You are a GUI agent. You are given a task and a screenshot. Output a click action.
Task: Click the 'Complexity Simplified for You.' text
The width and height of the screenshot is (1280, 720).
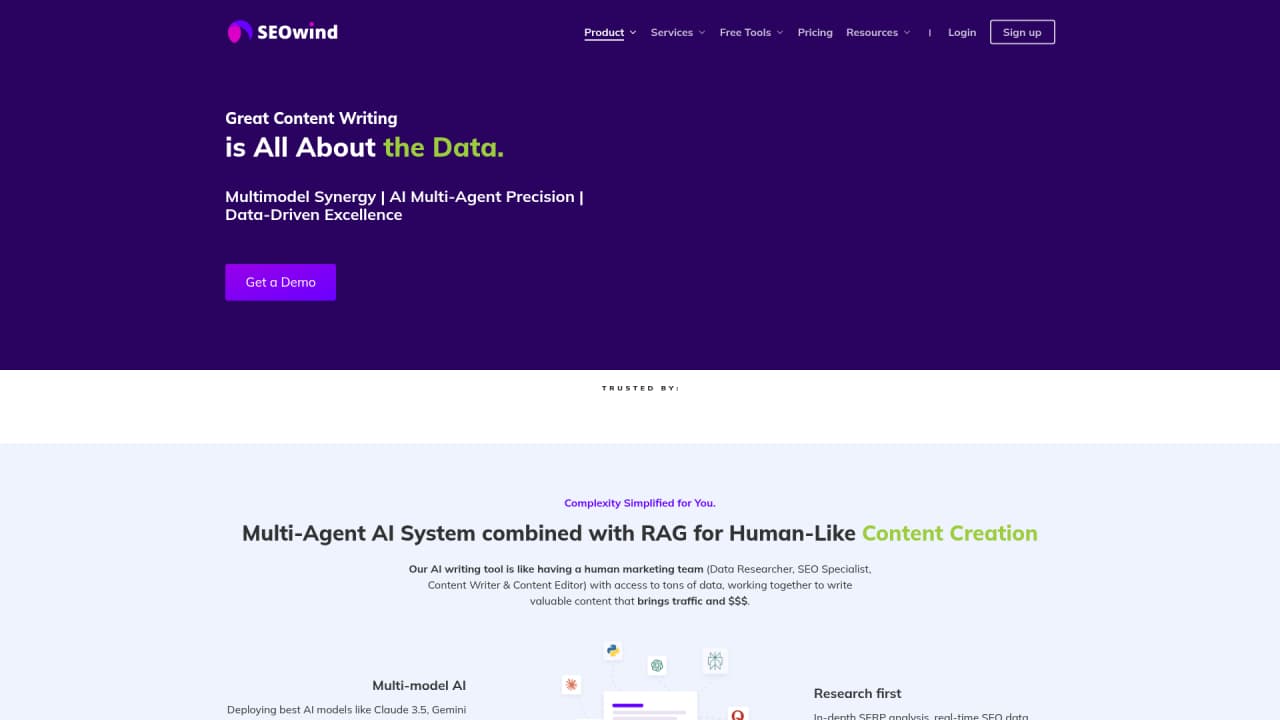pyautogui.click(x=640, y=503)
